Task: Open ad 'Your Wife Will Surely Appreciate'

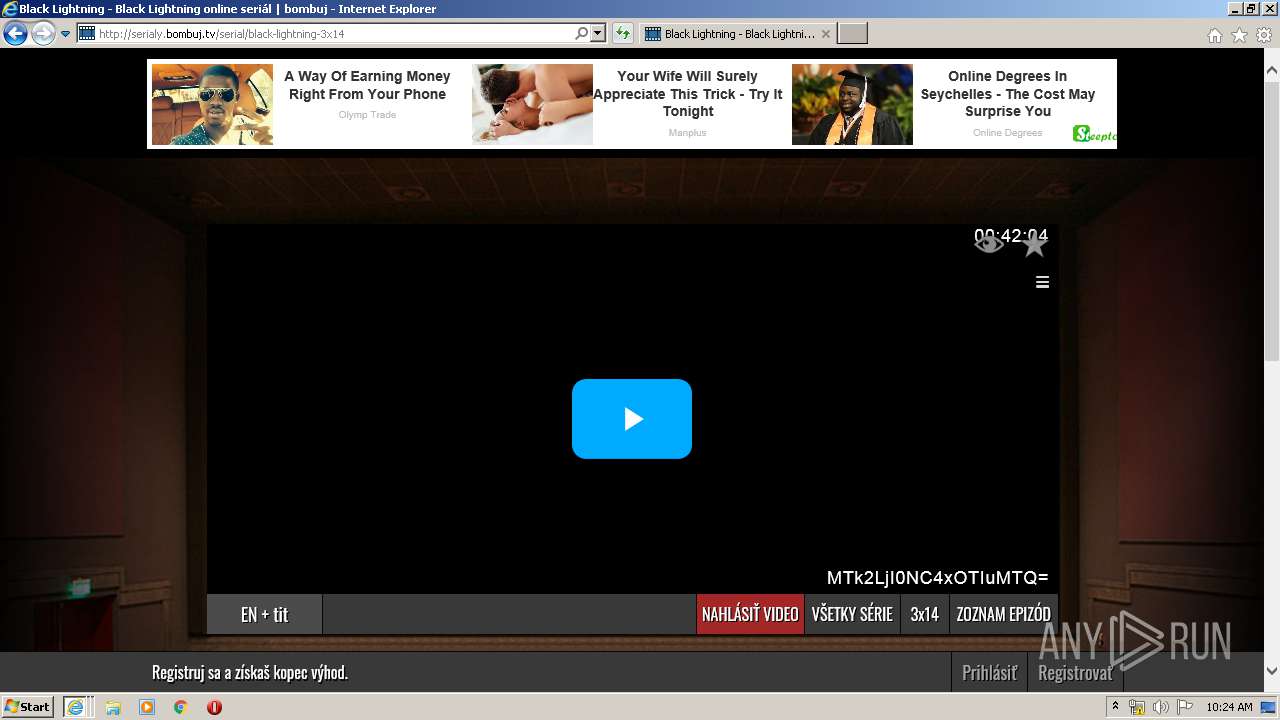Action: [688, 94]
